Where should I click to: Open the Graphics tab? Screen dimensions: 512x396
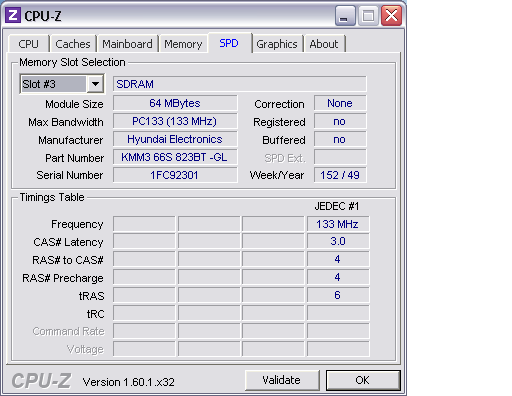pyautogui.click(x=277, y=44)
